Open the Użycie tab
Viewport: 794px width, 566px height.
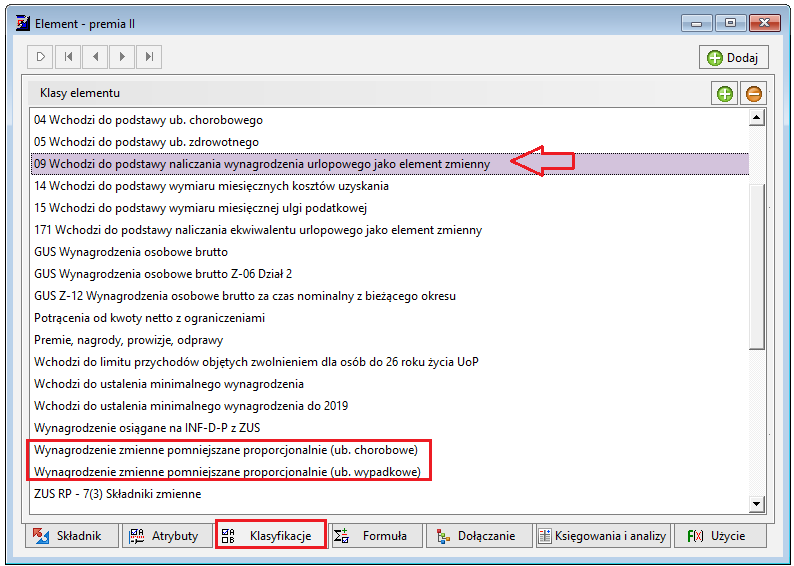pos(720,536)
